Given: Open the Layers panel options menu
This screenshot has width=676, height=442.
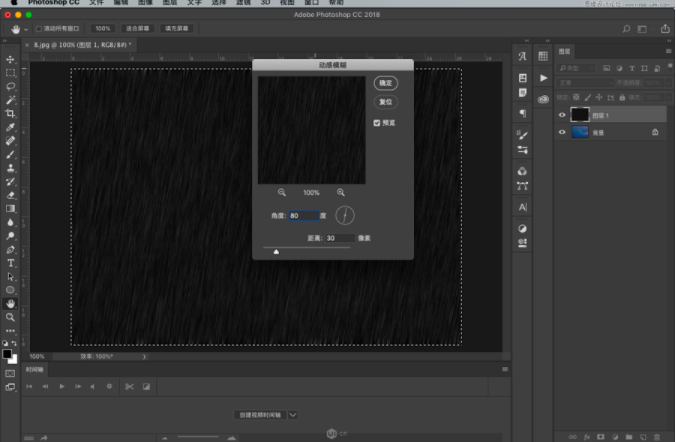Looking at the screenshot, I should (x=668, y=51).
